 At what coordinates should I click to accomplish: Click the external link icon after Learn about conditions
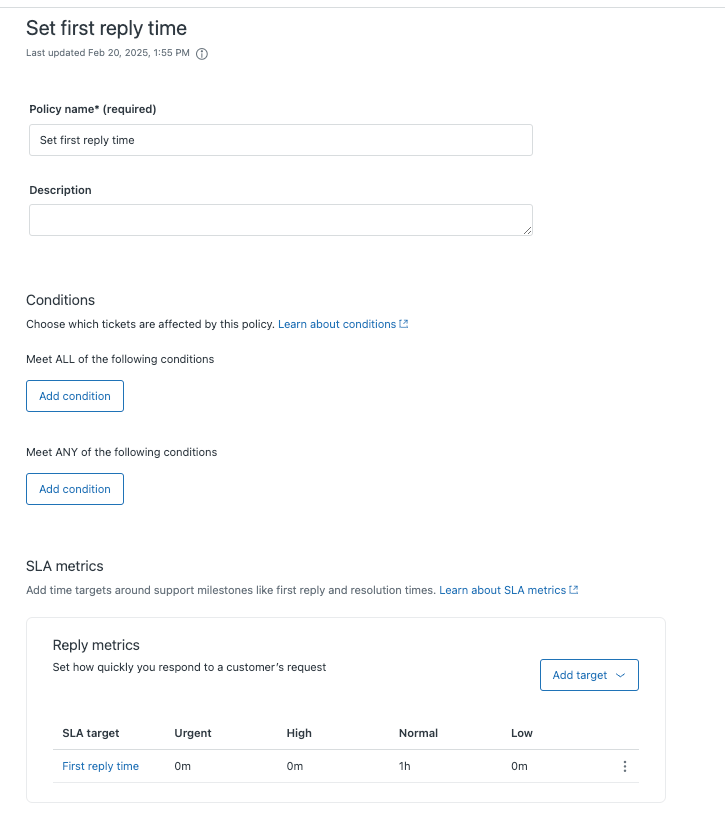pyautogui.click(x=404, y=323)
